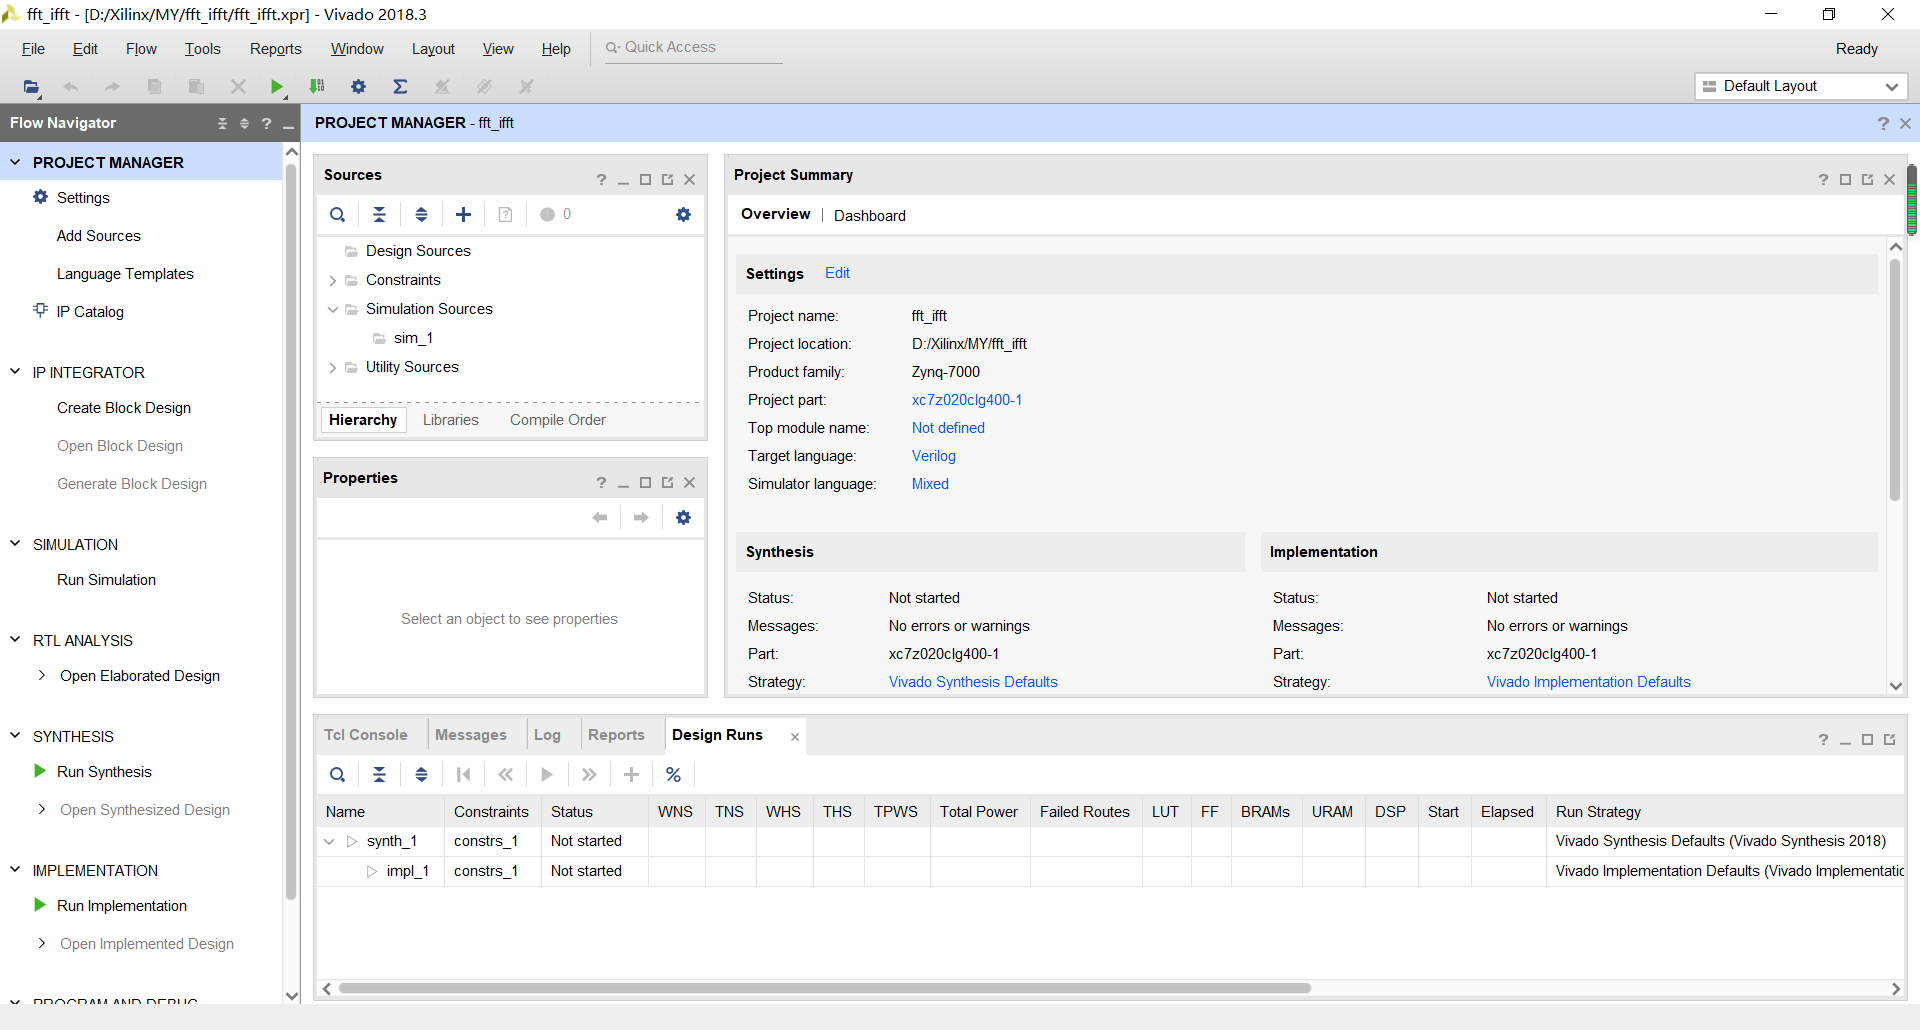Collapse PROJECT MANAGER section
The image size is (1920, 1030).
pyautogui.click(x=15, y=161)
